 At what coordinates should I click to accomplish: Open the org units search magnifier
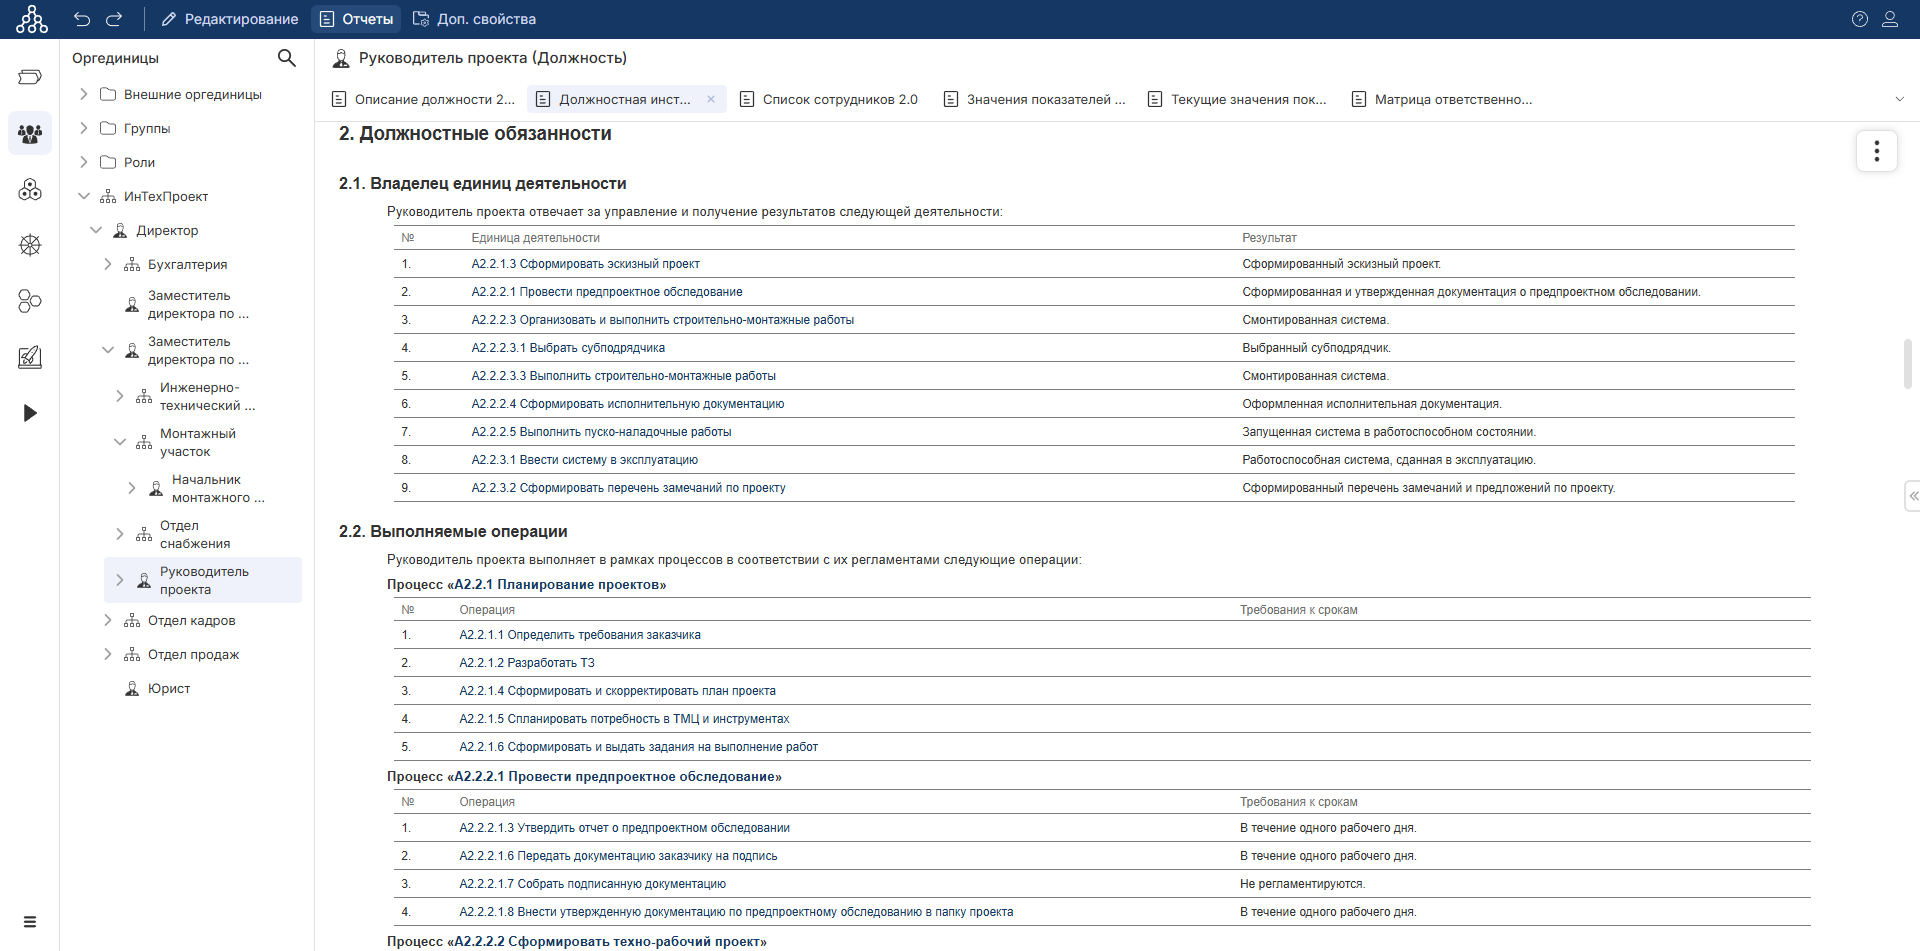click(286, 58)
